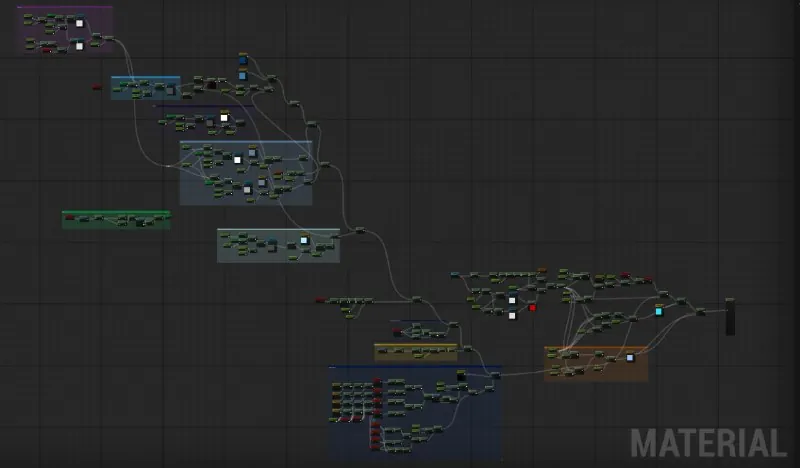The width and height of the screenshot is (800, 468).
Task: Select red node starting the long horizontal chain
Action: tap(320, 300)
